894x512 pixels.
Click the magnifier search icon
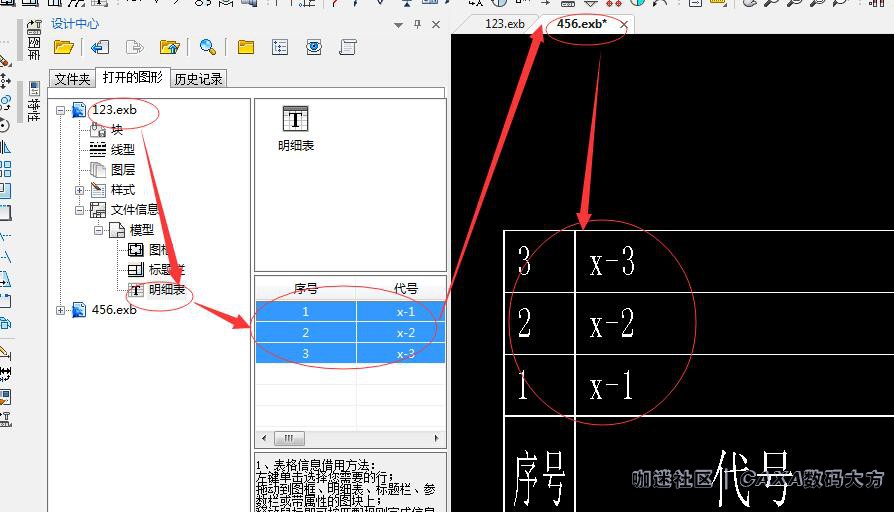tap(208, 47)
